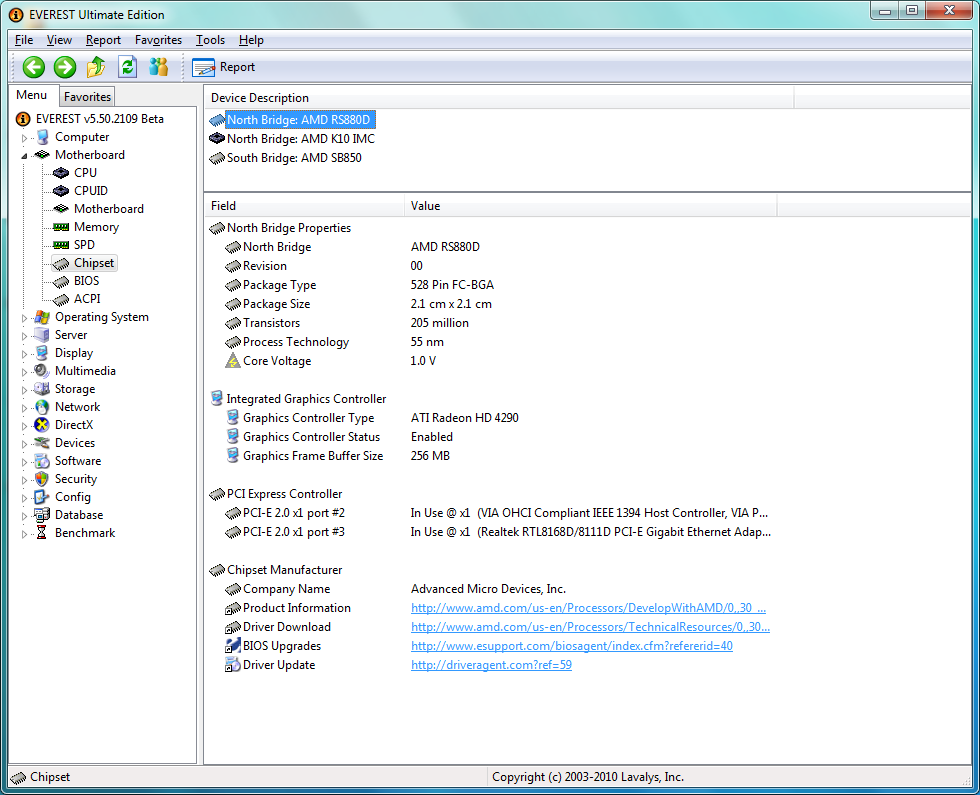The width and height of the screenshot is (980, 795).
Task: Click the green Forward arrow icon
Action: [x=64, y=67]
